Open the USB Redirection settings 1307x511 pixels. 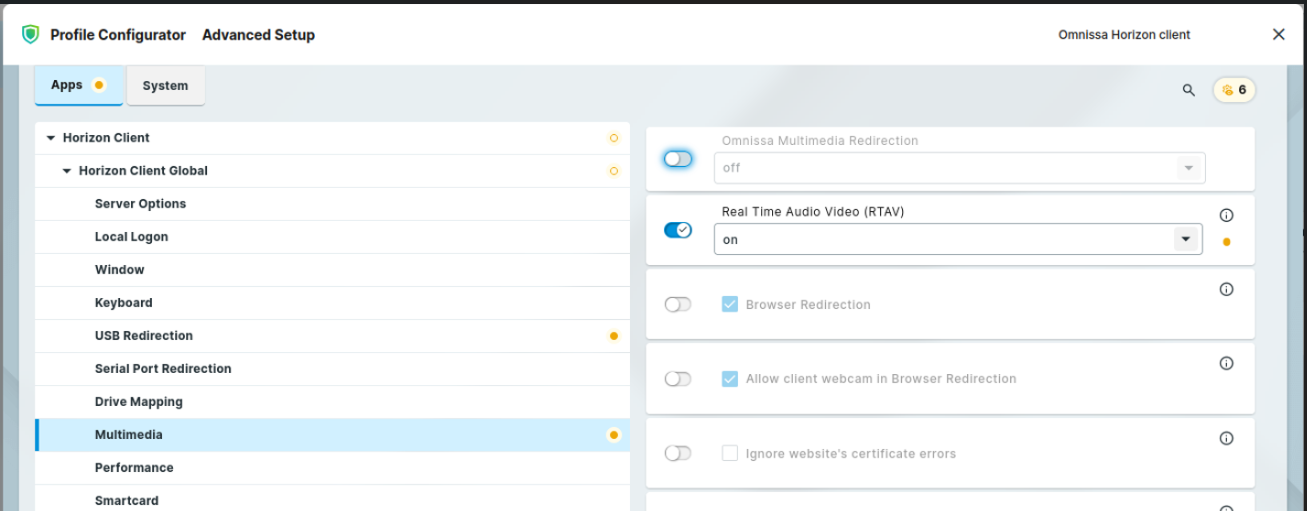(x=144, y=336)
